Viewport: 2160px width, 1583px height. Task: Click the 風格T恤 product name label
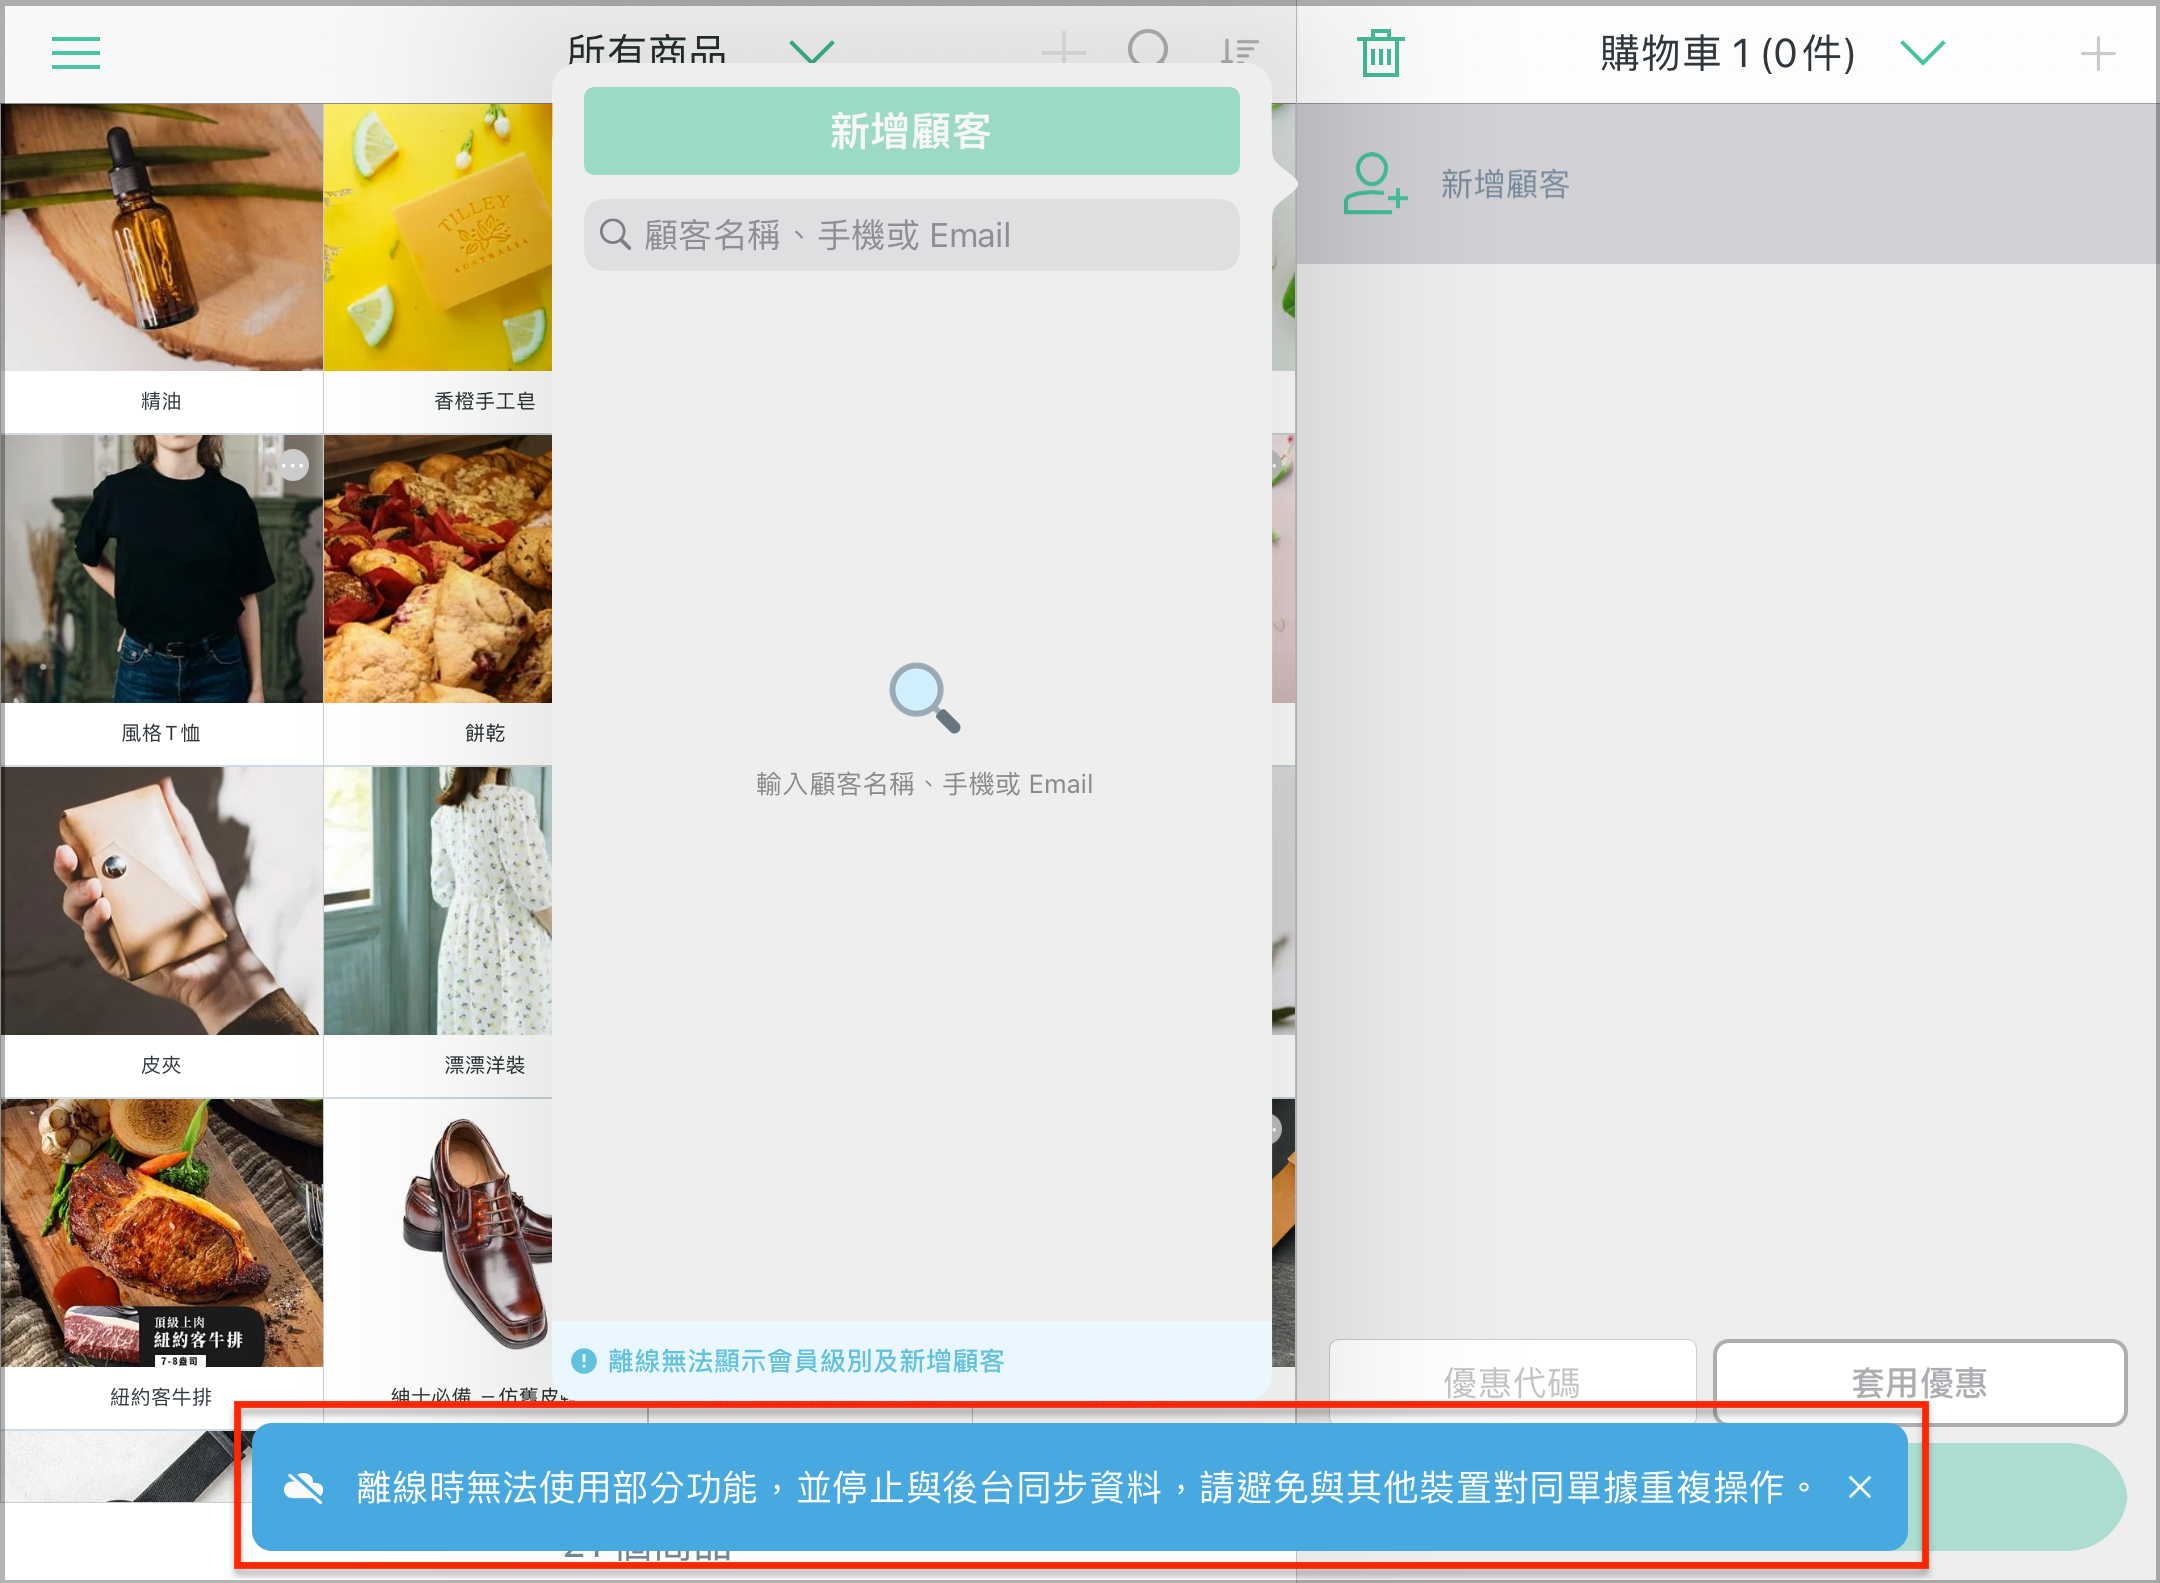coord(161,733)
